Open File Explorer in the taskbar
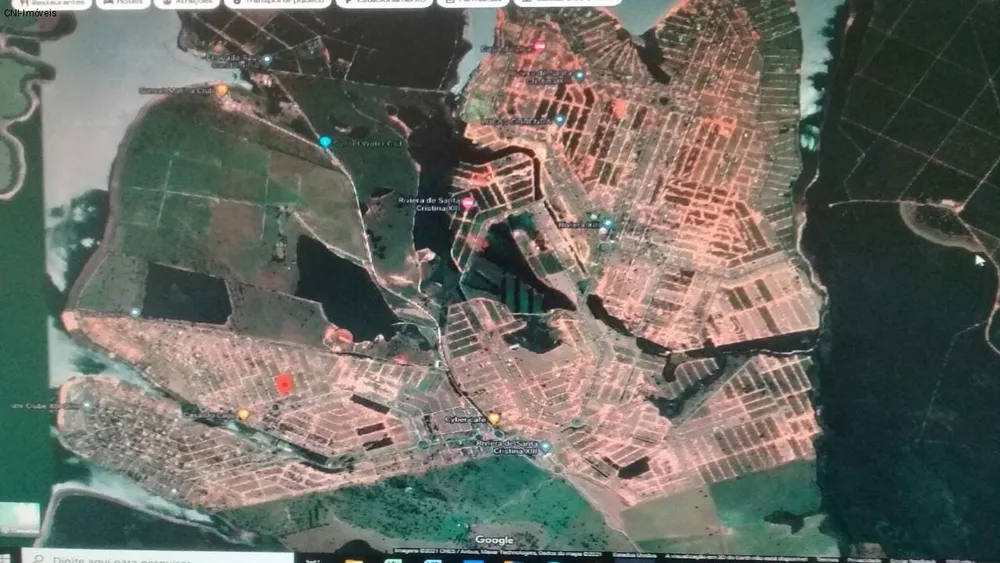This screenshot has height=563, width=1000. click(x=353, y=560)
